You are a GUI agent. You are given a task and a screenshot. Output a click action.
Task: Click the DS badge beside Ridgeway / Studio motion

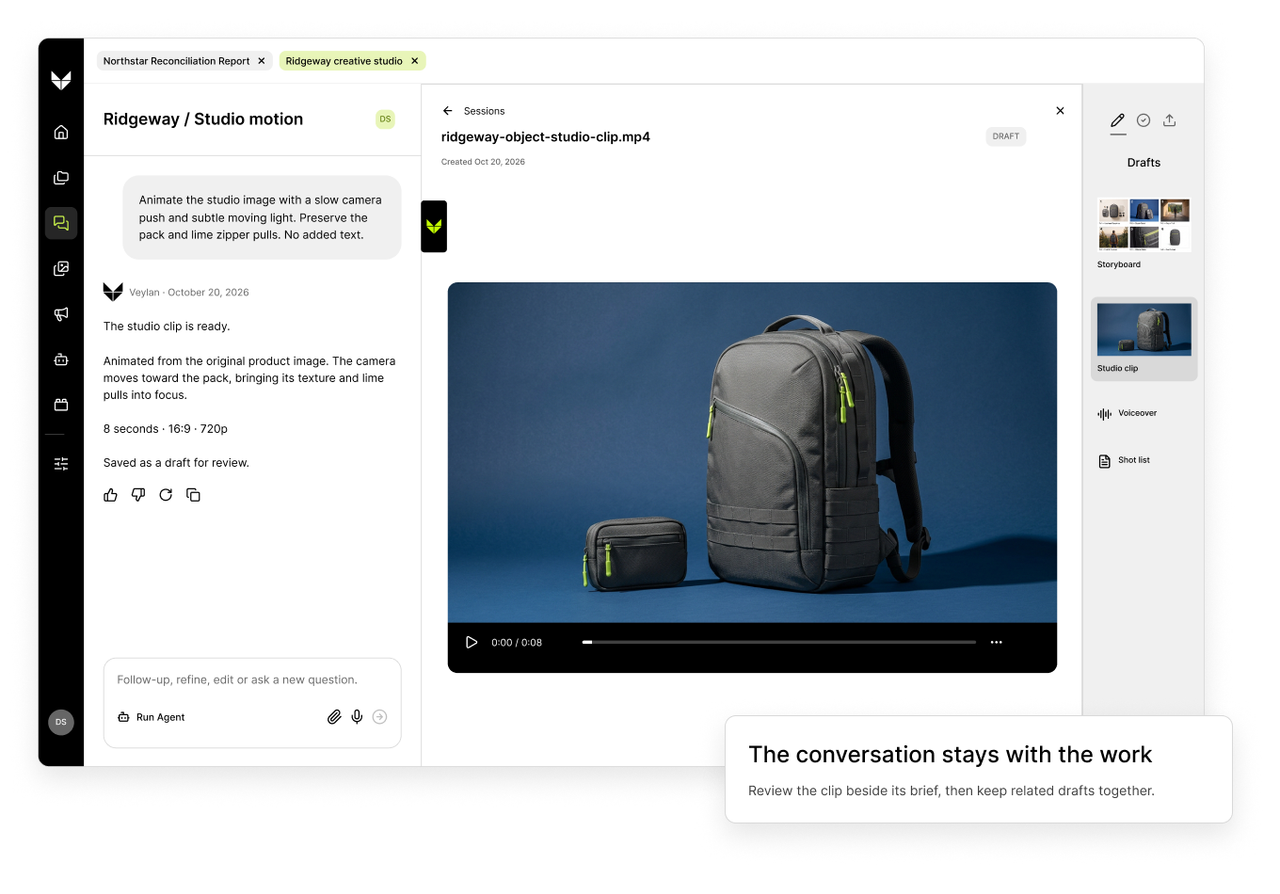pyautogui.click(x=385, y=119)
